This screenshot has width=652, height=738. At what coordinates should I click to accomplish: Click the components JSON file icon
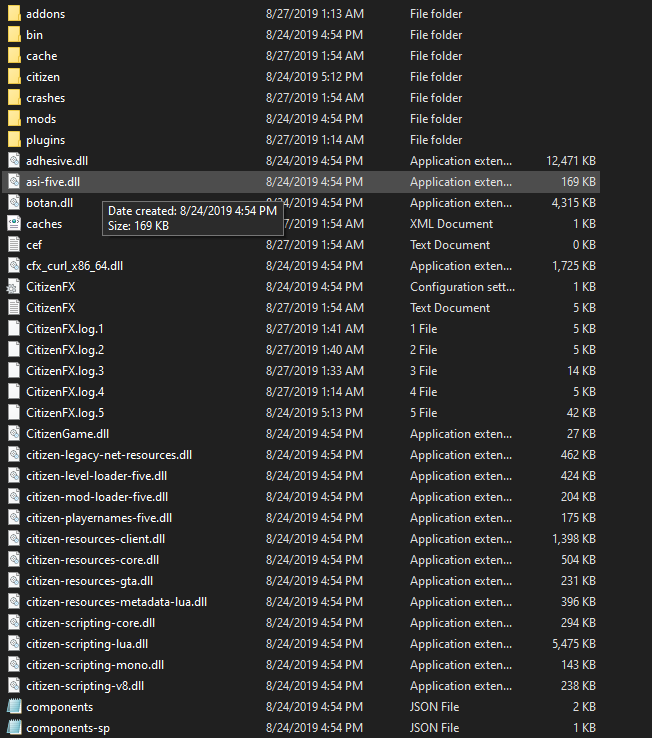pos(14,707)
